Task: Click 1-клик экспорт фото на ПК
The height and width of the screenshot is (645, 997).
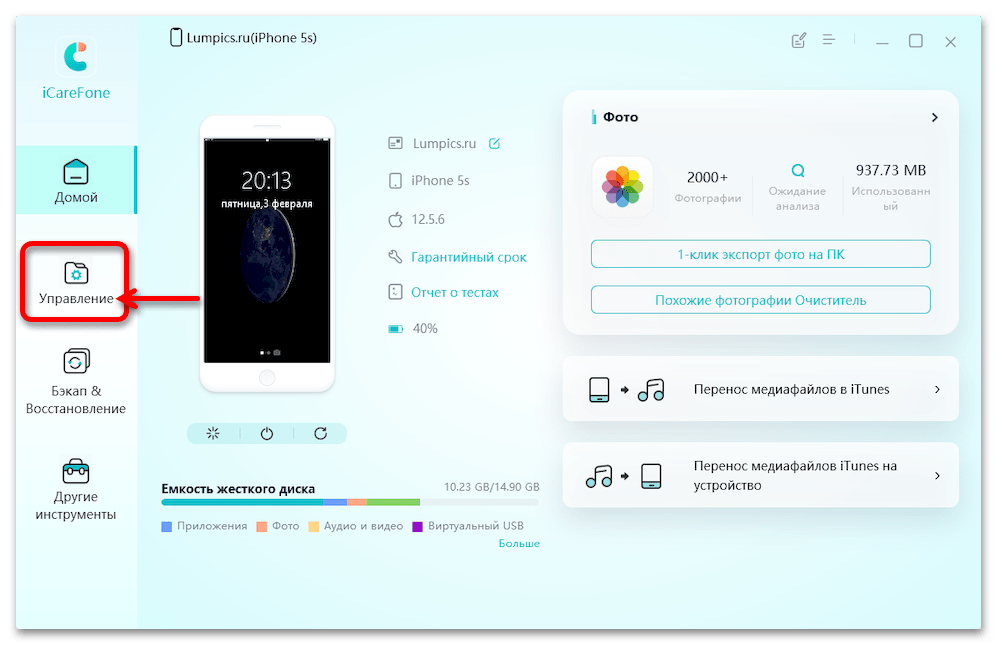Action: [x=760, y=254]
